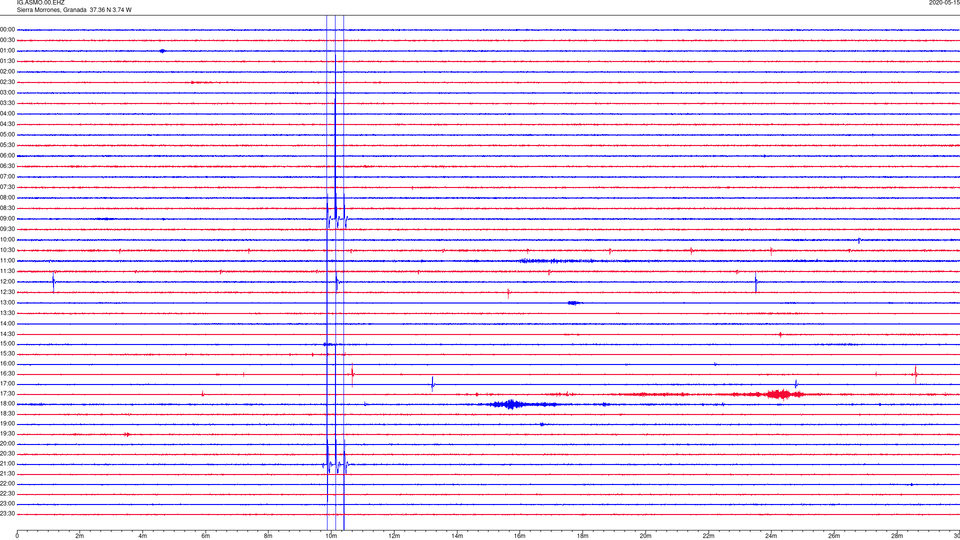Click blue spike on the 10:00 trace

859,240
